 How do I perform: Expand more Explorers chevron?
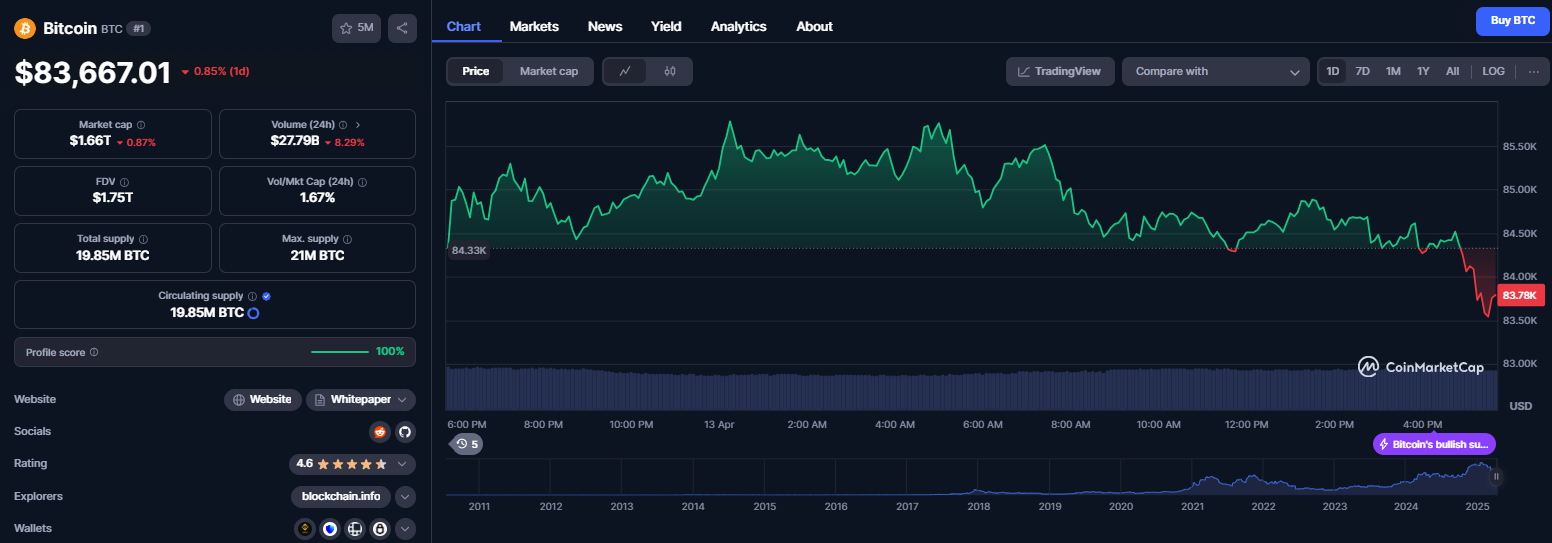pyautogui.click(x=405, y=496)
